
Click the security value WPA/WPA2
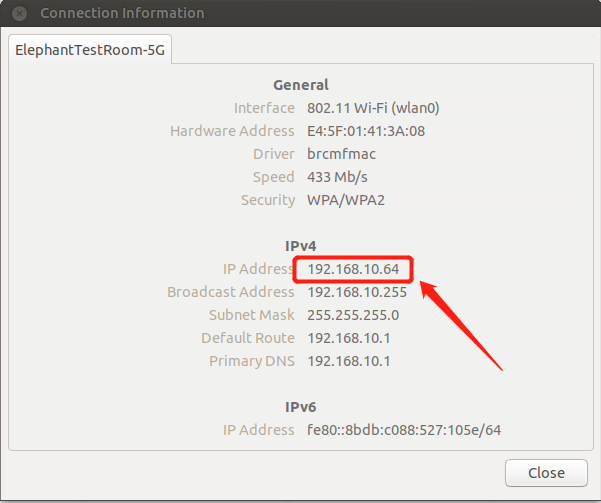pyautogui.click(x=345, y=200)
